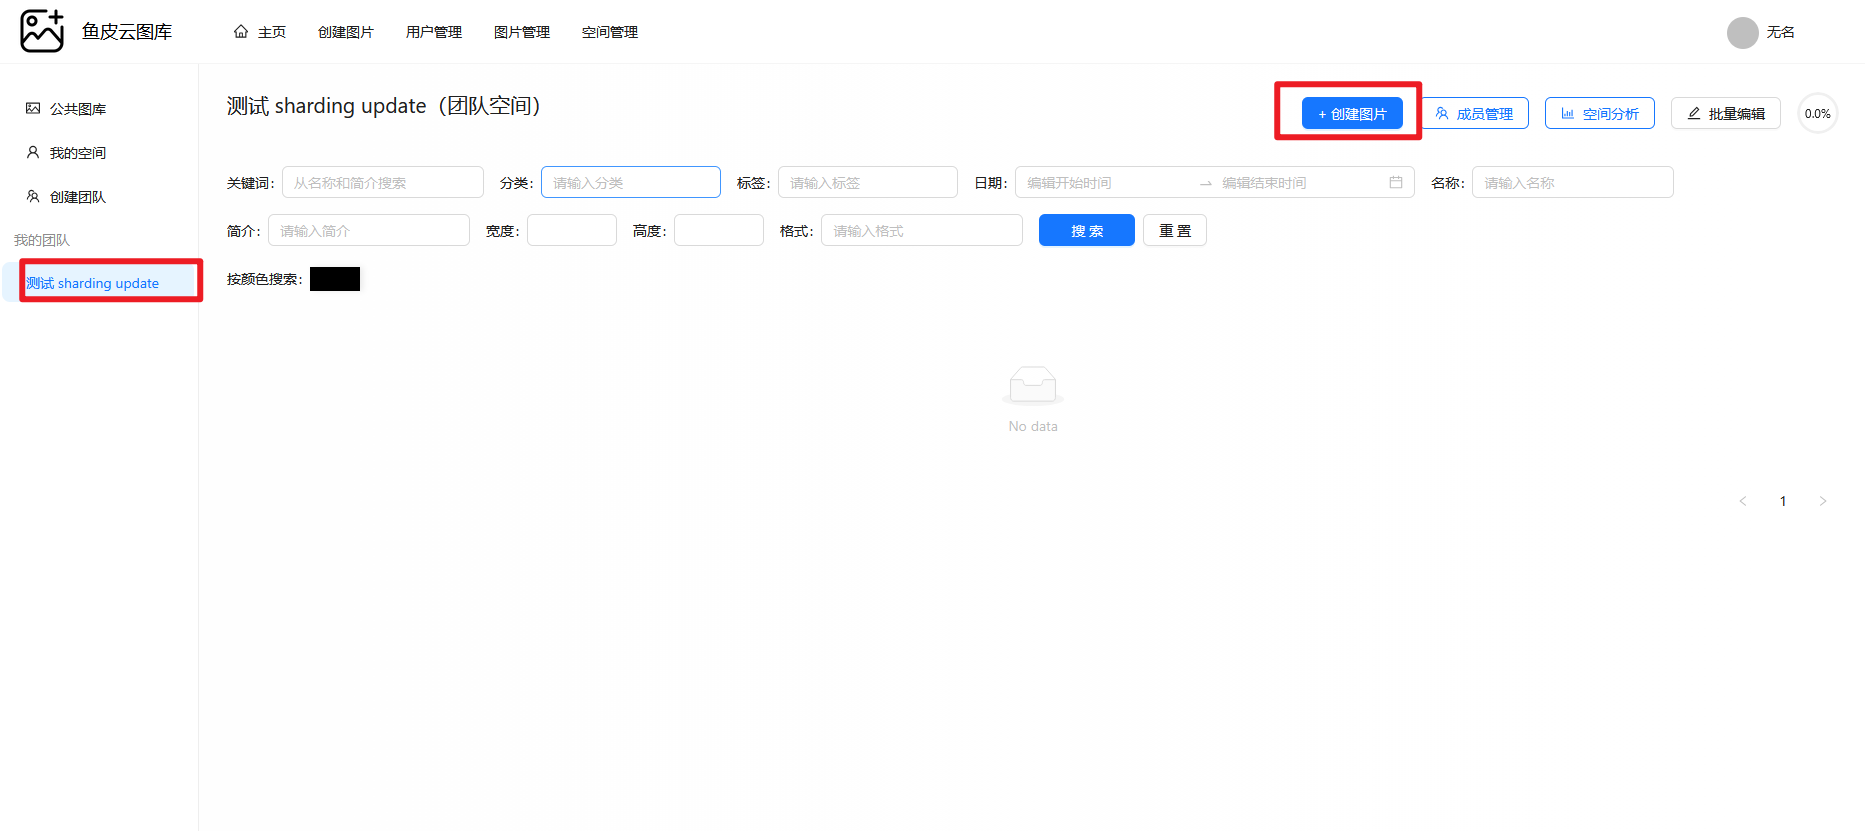Open the 分类 category combo box
The height and width of the screenshot is (831, 1865).
[631, 182]
